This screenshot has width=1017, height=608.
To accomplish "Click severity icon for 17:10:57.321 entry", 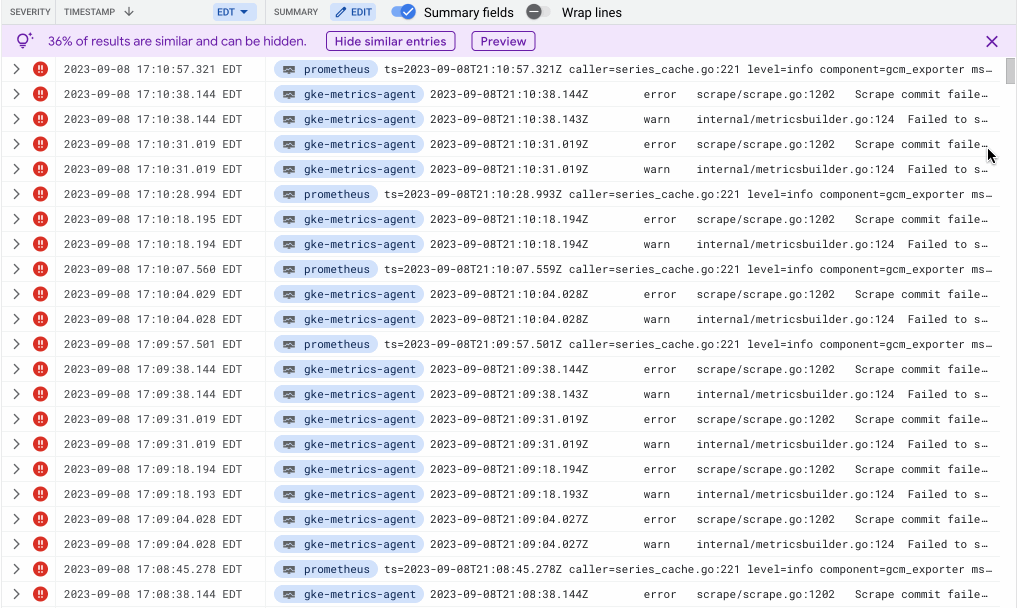I will tap(40, 69).
